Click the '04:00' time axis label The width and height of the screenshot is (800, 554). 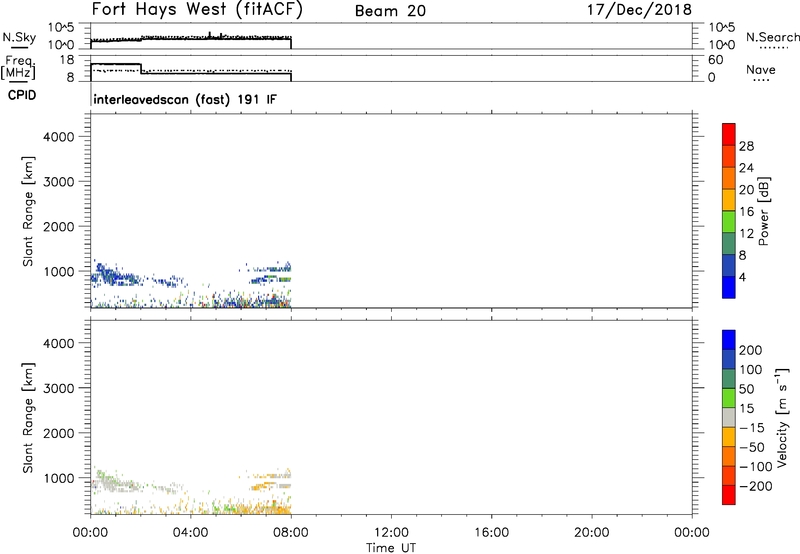191,533
